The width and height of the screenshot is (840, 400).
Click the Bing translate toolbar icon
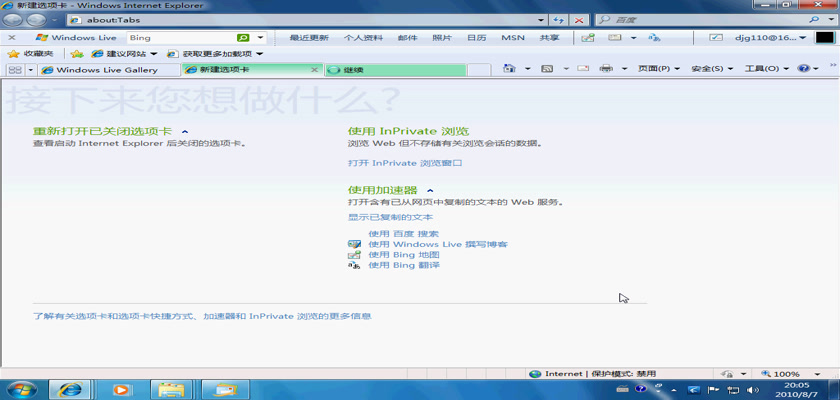click(x=654, y=37)
